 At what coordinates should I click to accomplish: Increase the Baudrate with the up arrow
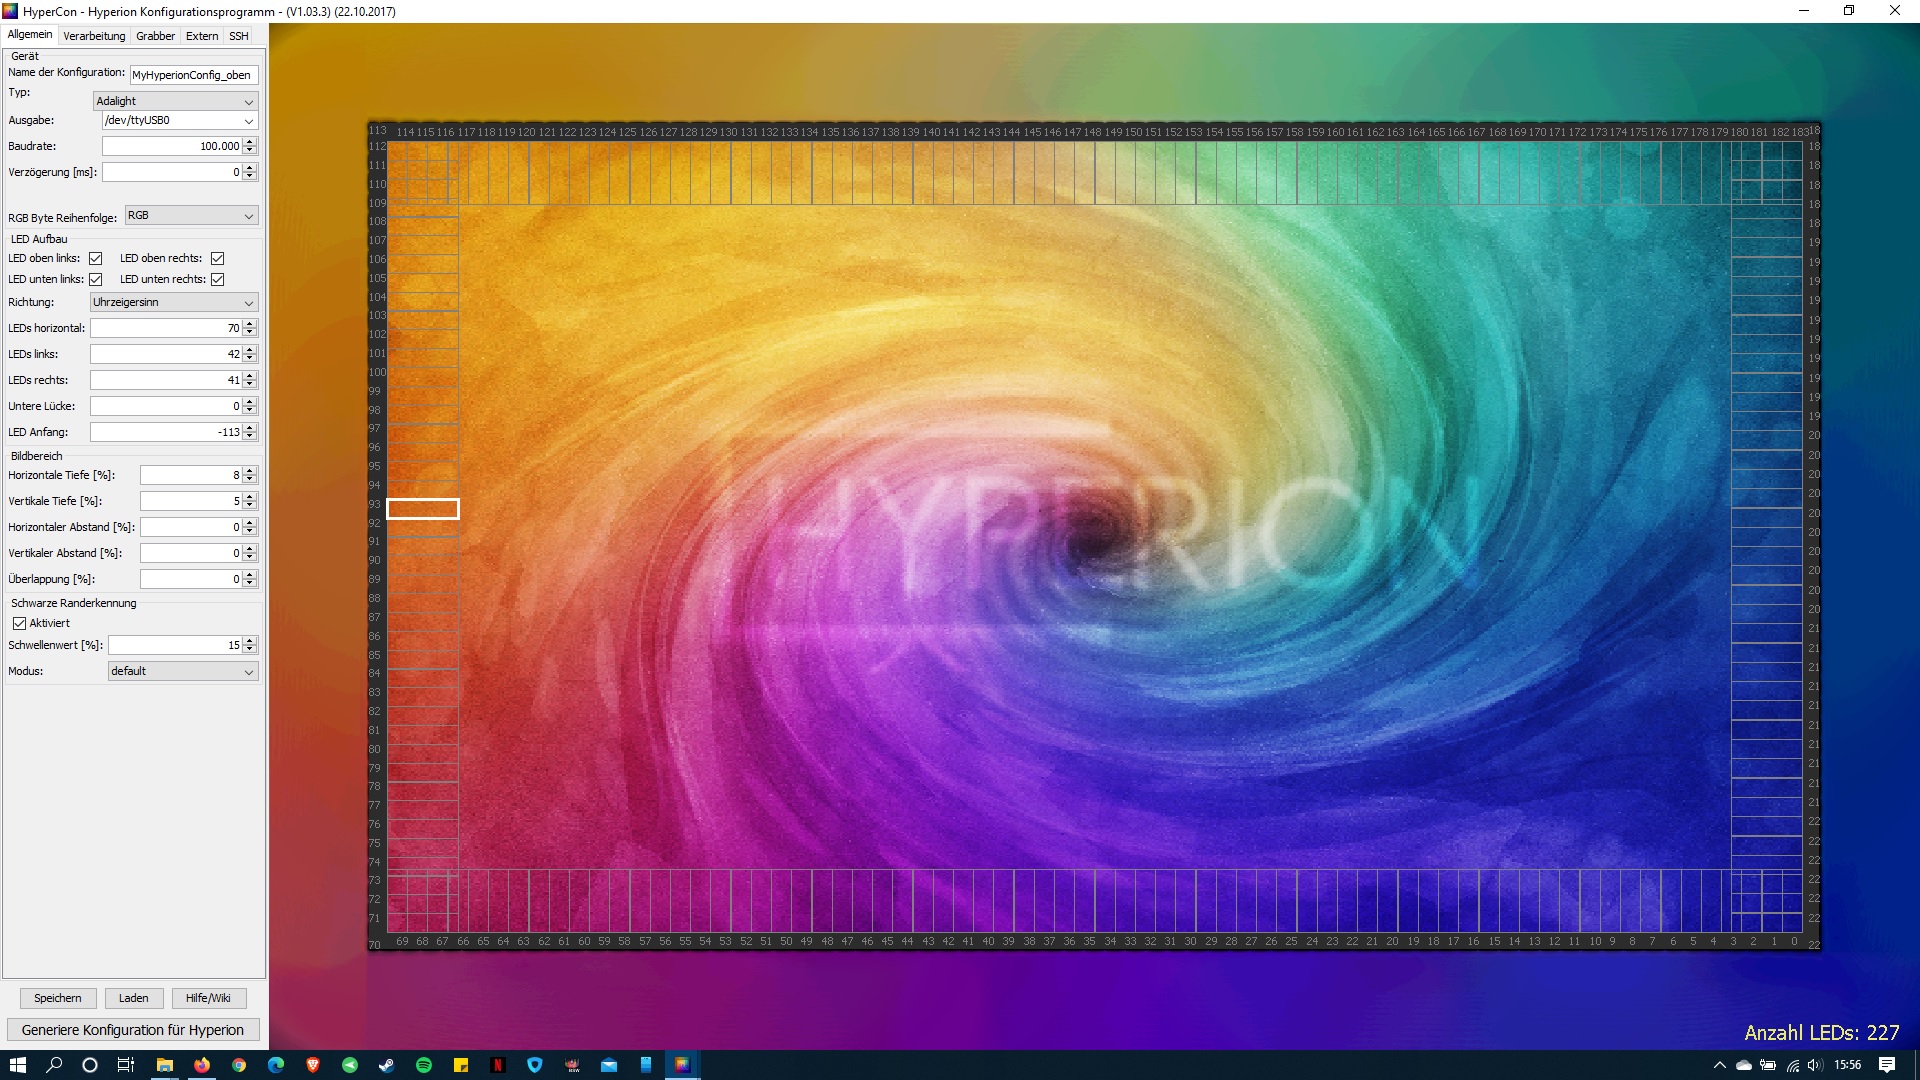pos(250,142)
